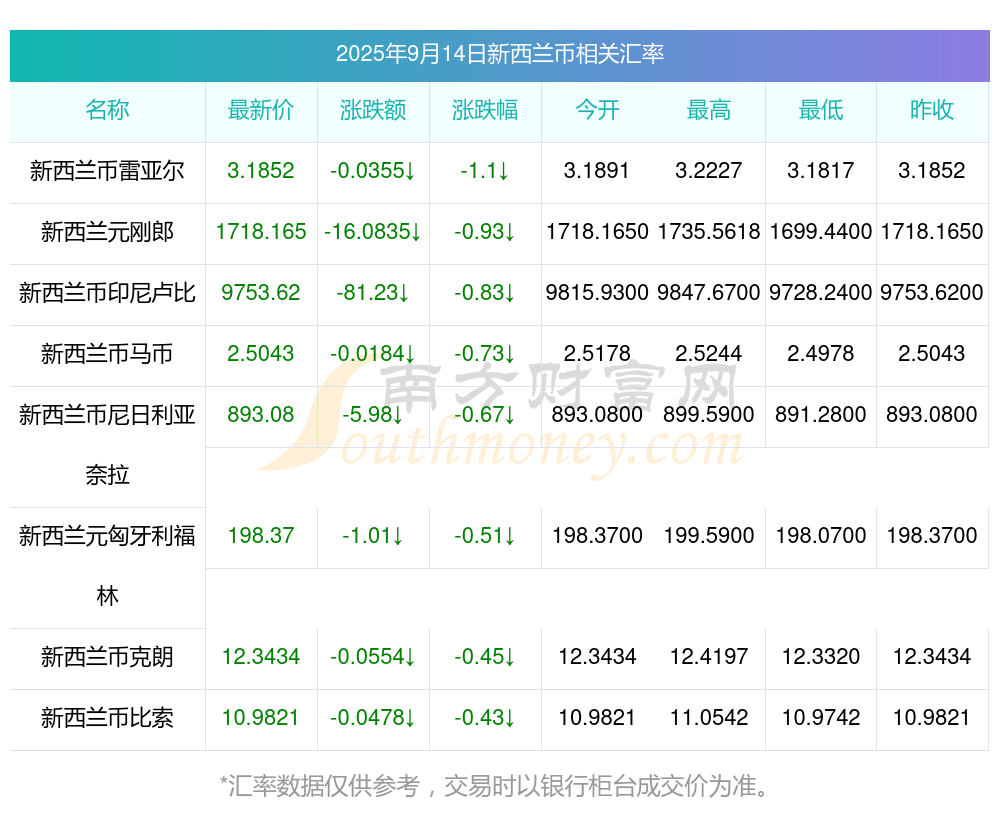Click percent change -0.93↓
This screenshot has height=817, width=1000.
pos(485,232)
